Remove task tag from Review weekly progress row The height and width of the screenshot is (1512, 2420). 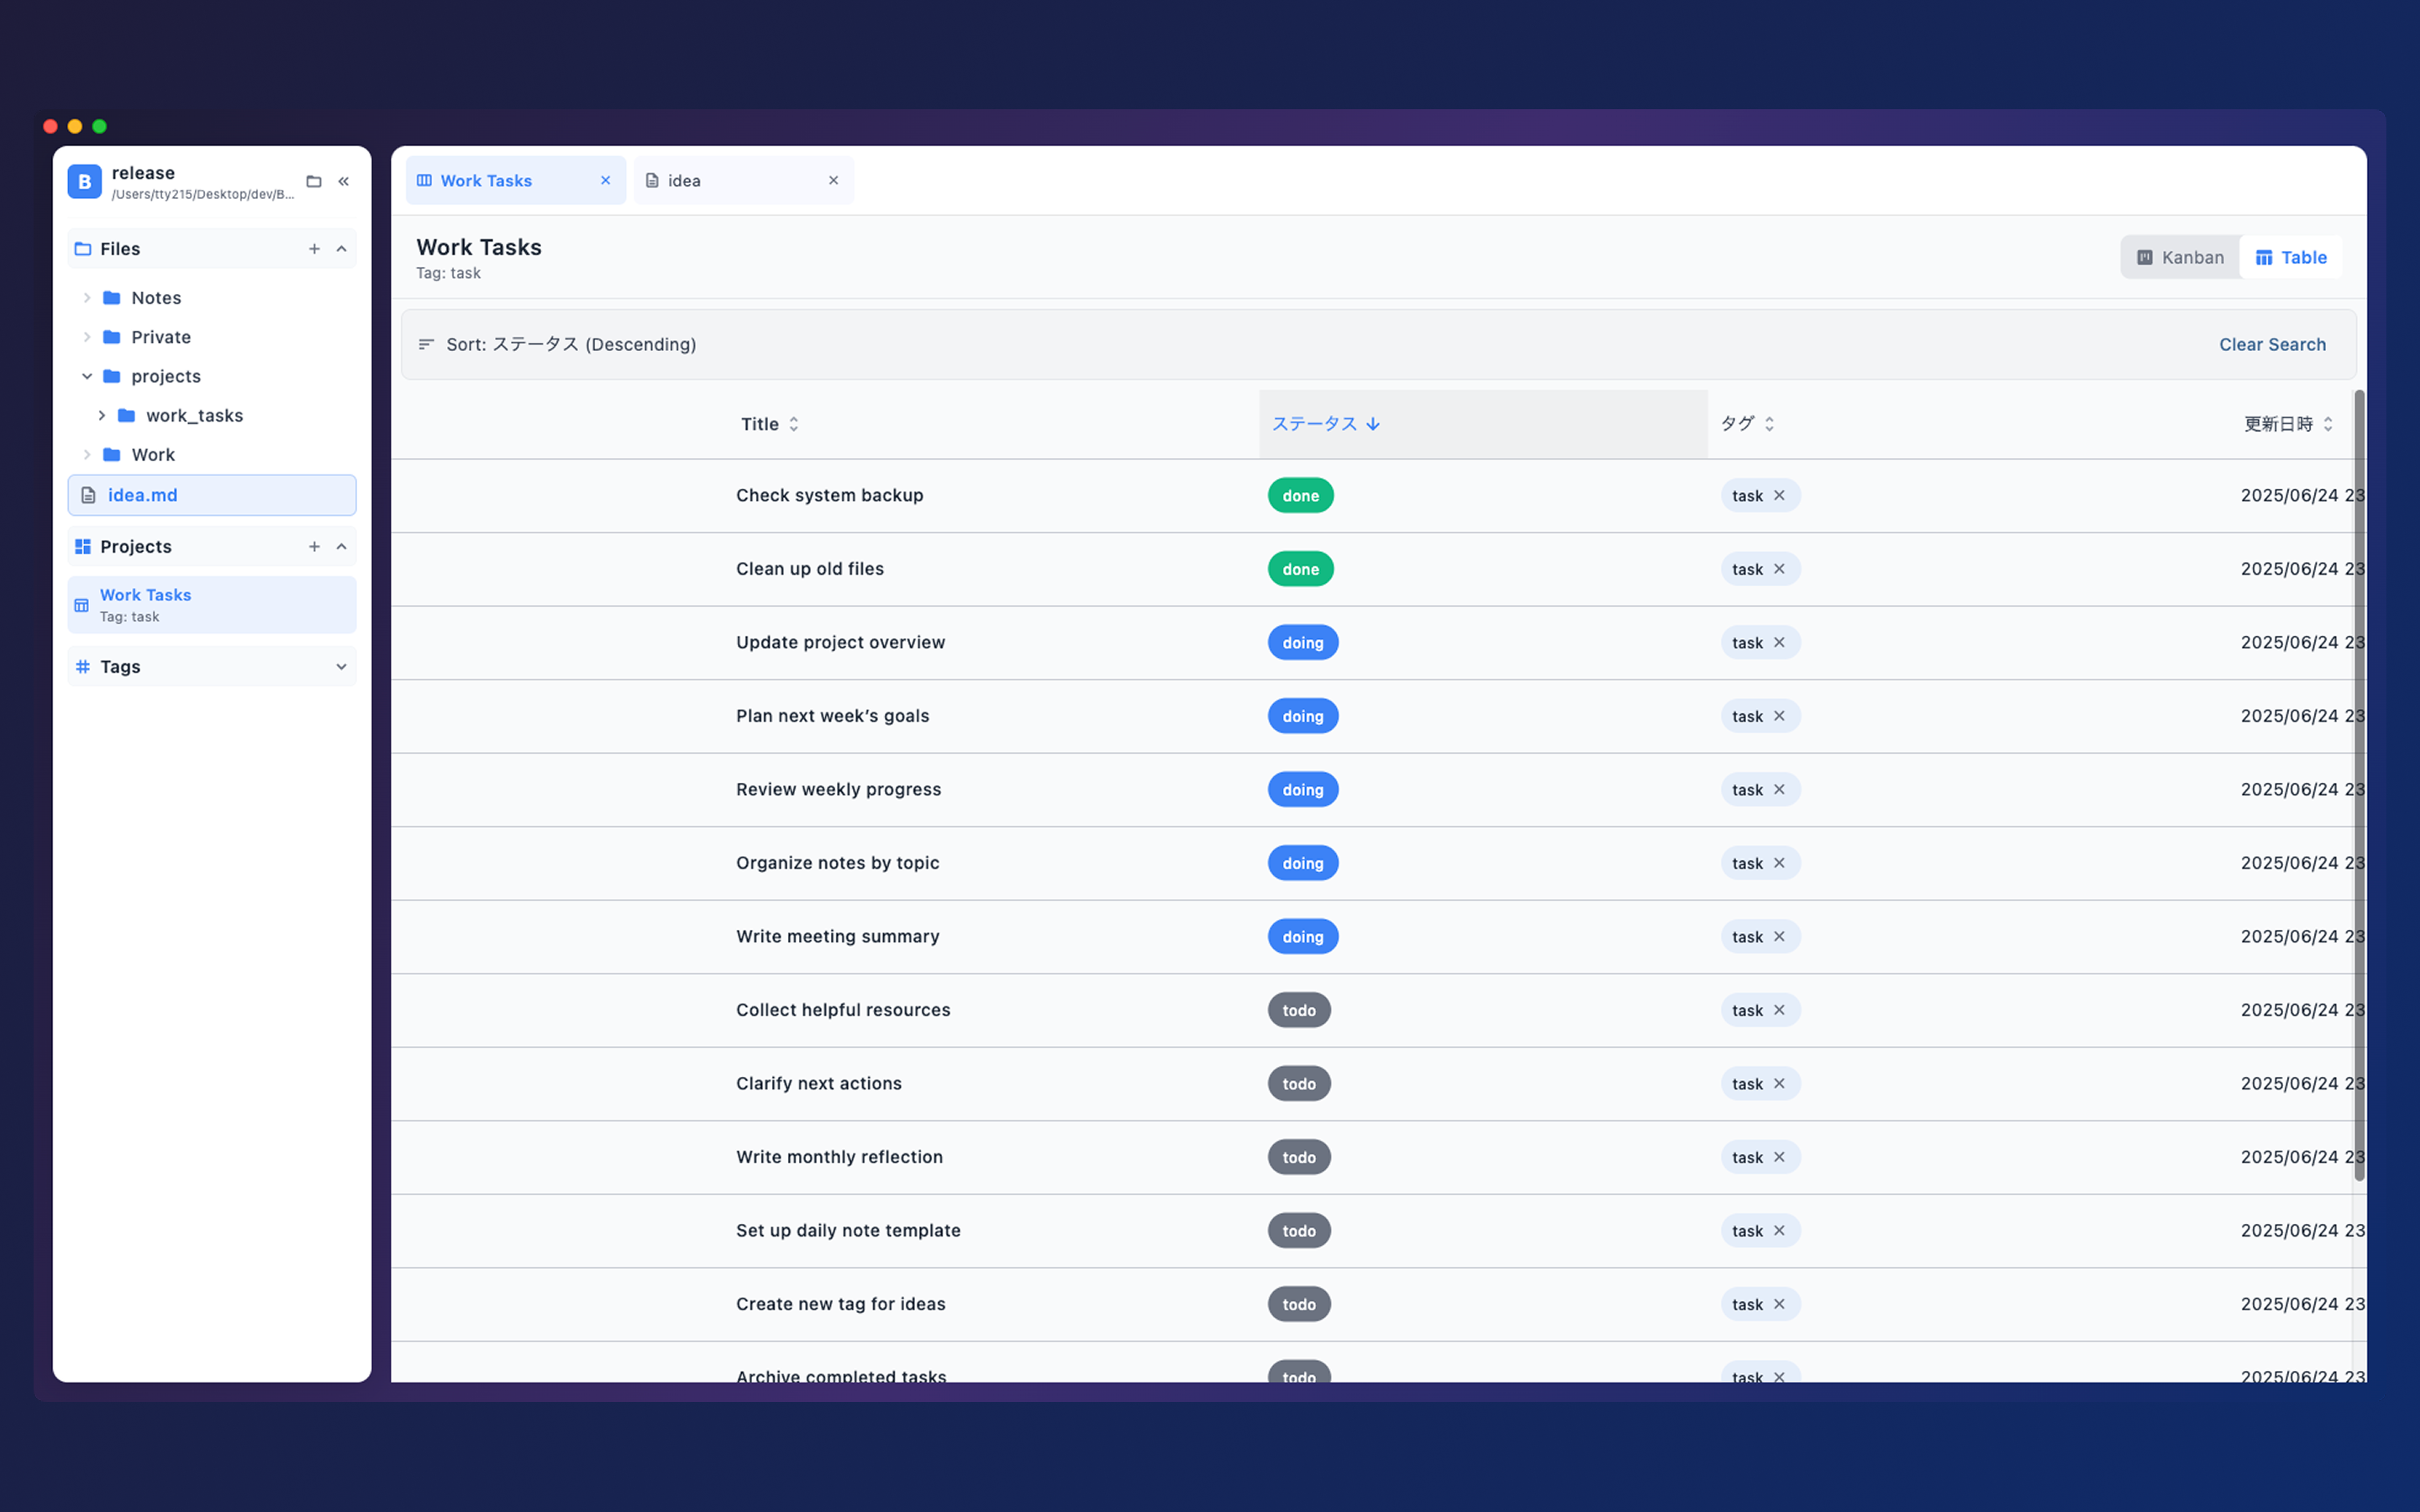[1779, 789]
